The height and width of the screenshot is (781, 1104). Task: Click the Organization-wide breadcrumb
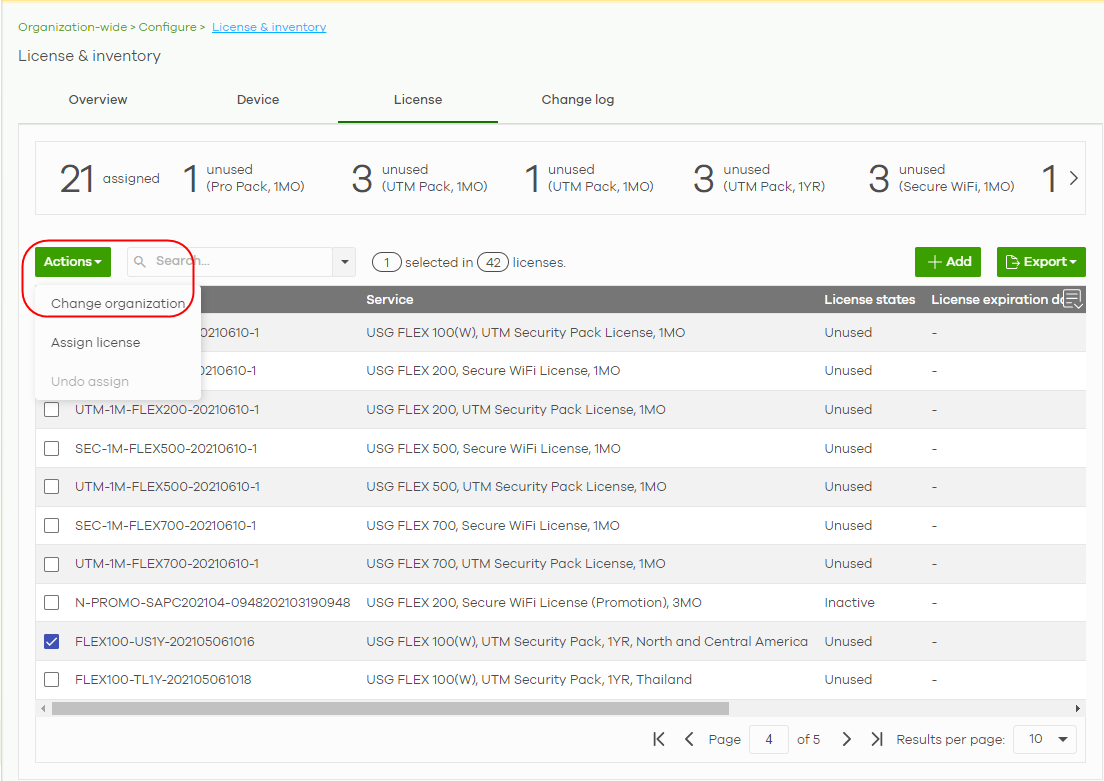73,27
